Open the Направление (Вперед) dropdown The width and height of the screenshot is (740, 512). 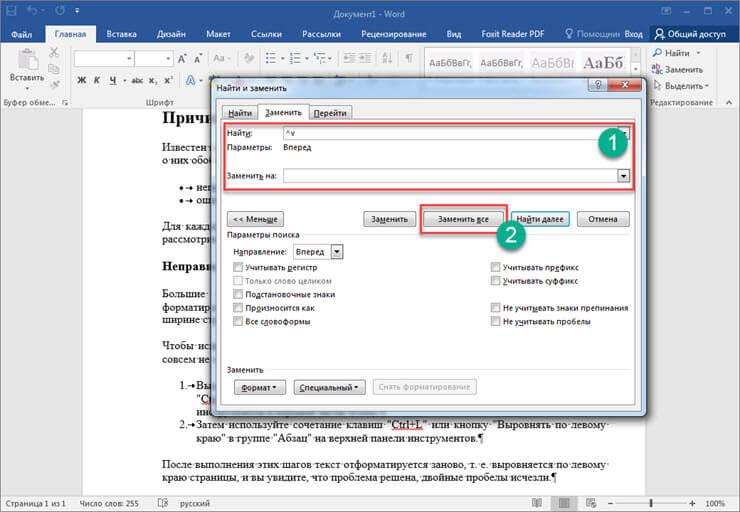[336, 252]
